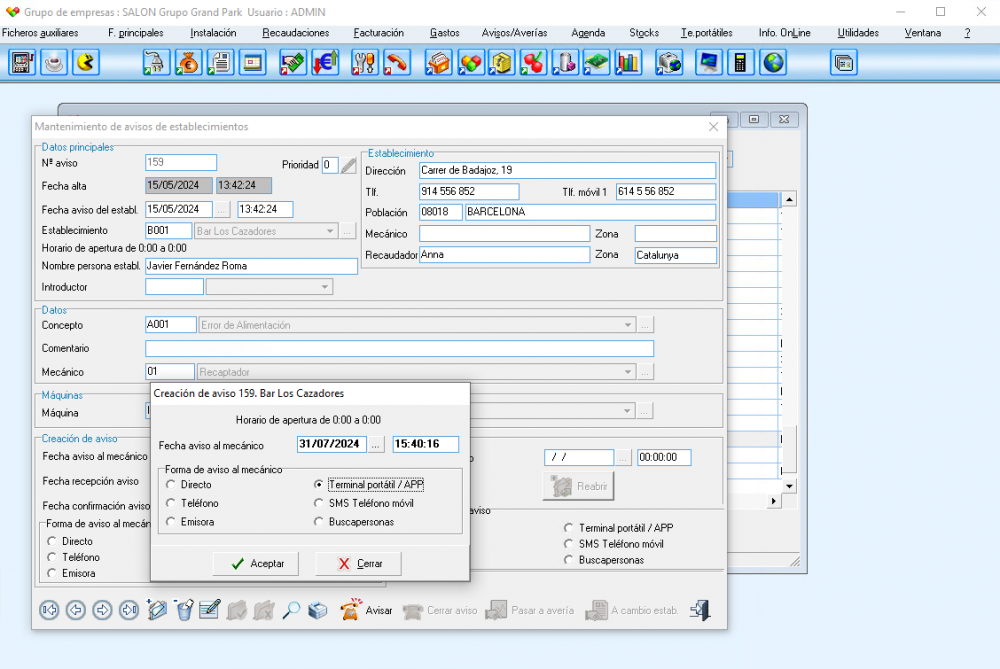Click the pencil icon next to Prioridad
The width and height of the screenshot is (1000, 669).
tap(348, 166)
